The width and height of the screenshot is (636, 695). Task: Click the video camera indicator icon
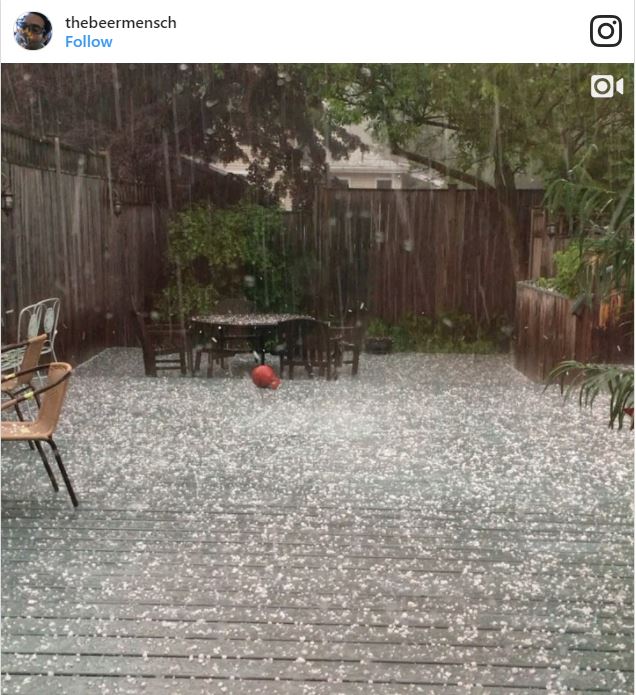point(607,86)
